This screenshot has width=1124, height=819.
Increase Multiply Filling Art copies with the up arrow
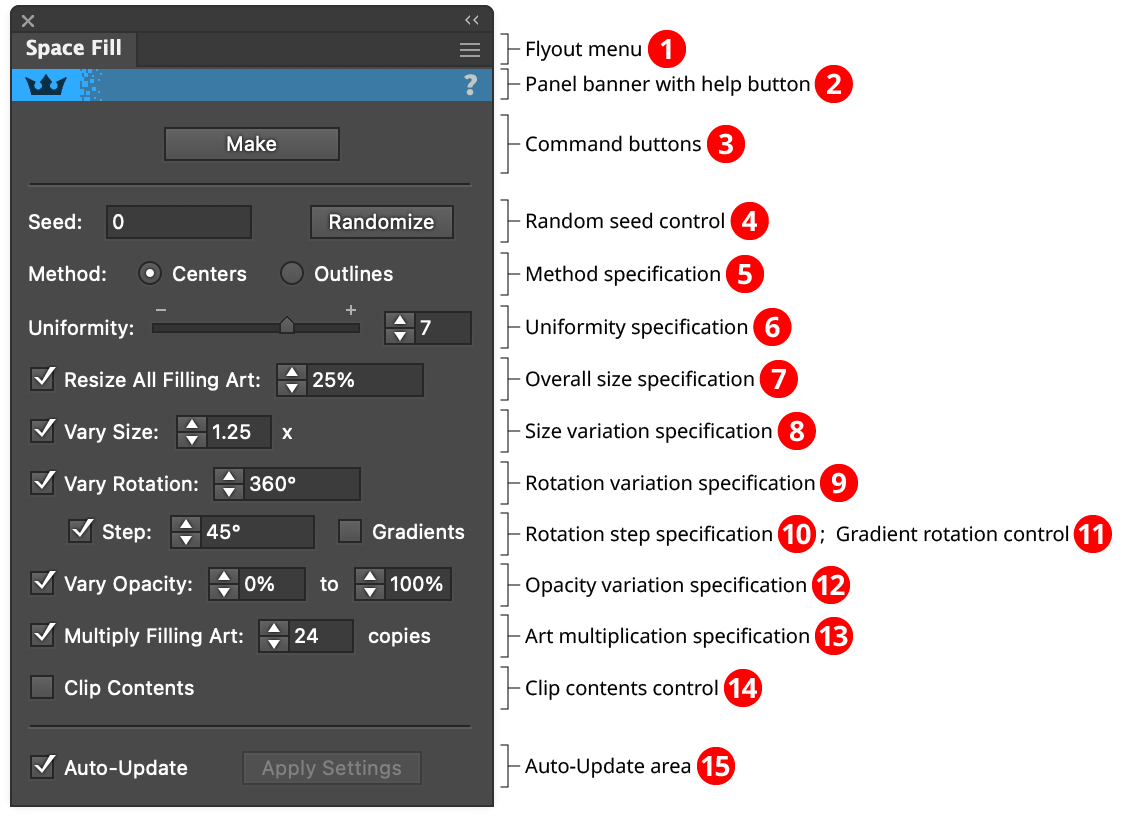pyautogui.click(x=272, y=629)
